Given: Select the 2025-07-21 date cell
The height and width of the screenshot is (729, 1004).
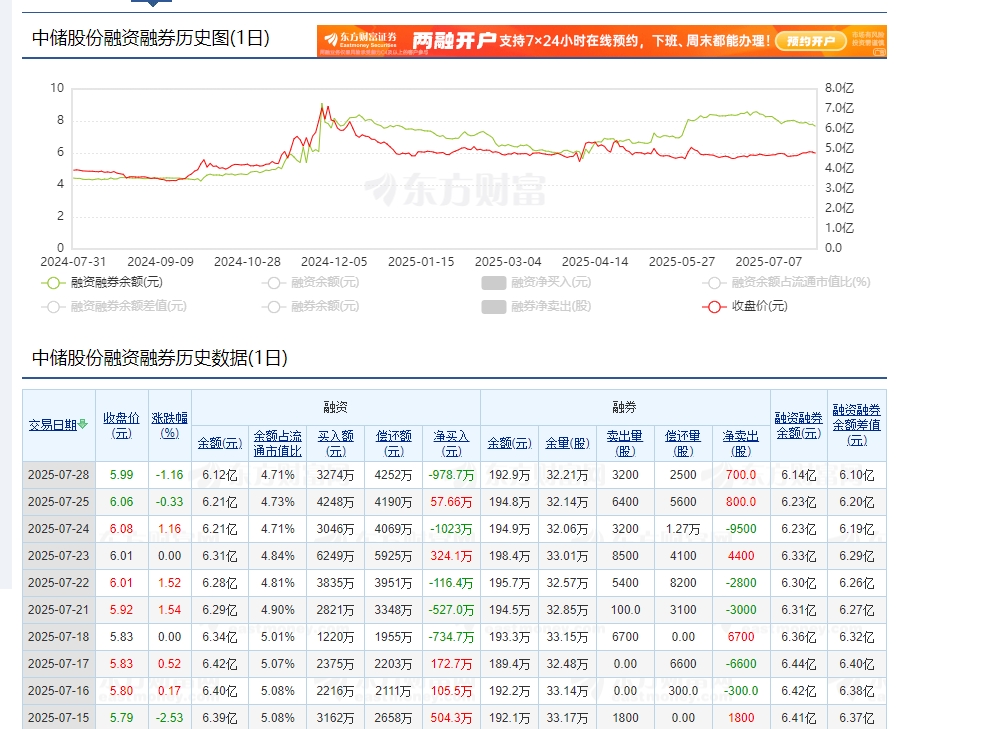Looking at the screenshot, I should coord(59,610).
